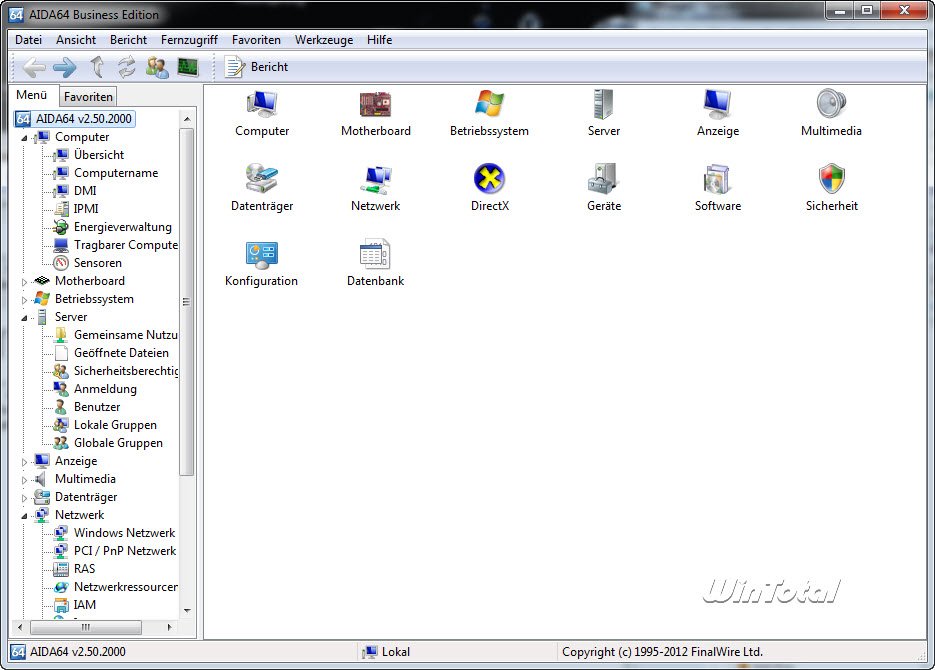
Task: Click the tree horizontal scrollbar thumb
Action: click(86, 627)
